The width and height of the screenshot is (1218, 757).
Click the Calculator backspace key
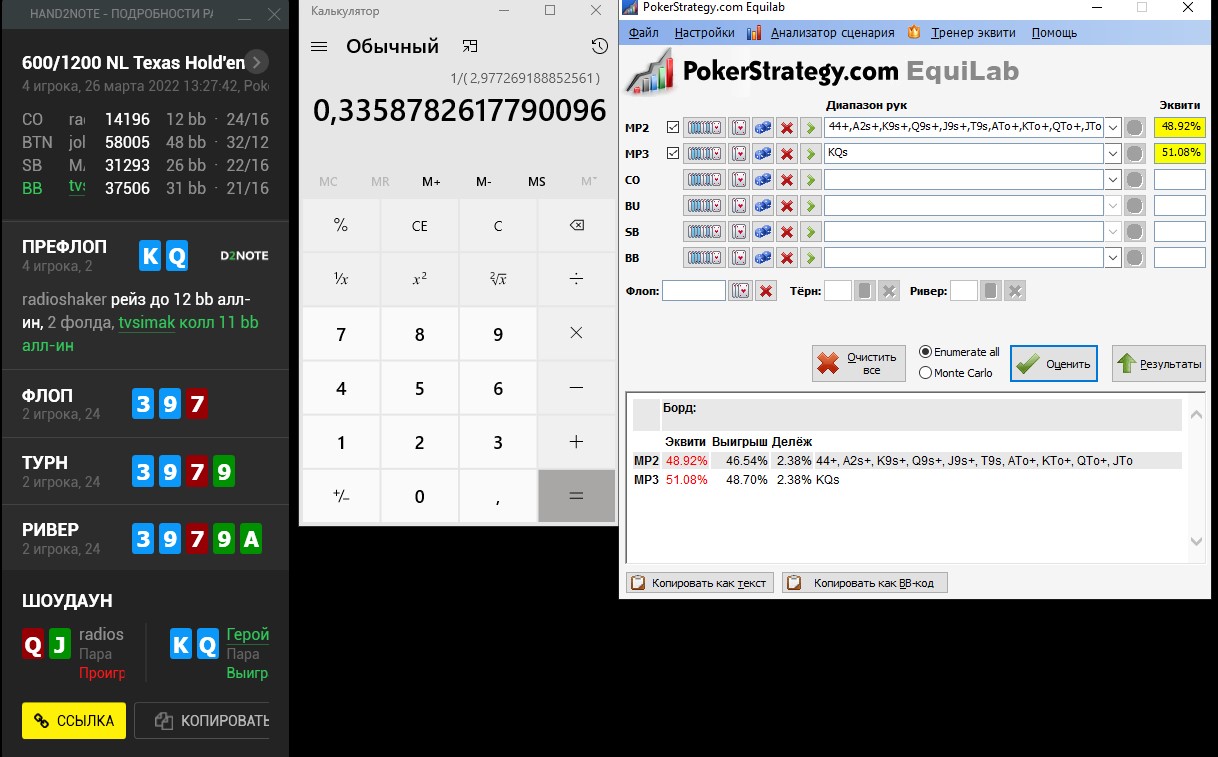(x=576, y=226)
